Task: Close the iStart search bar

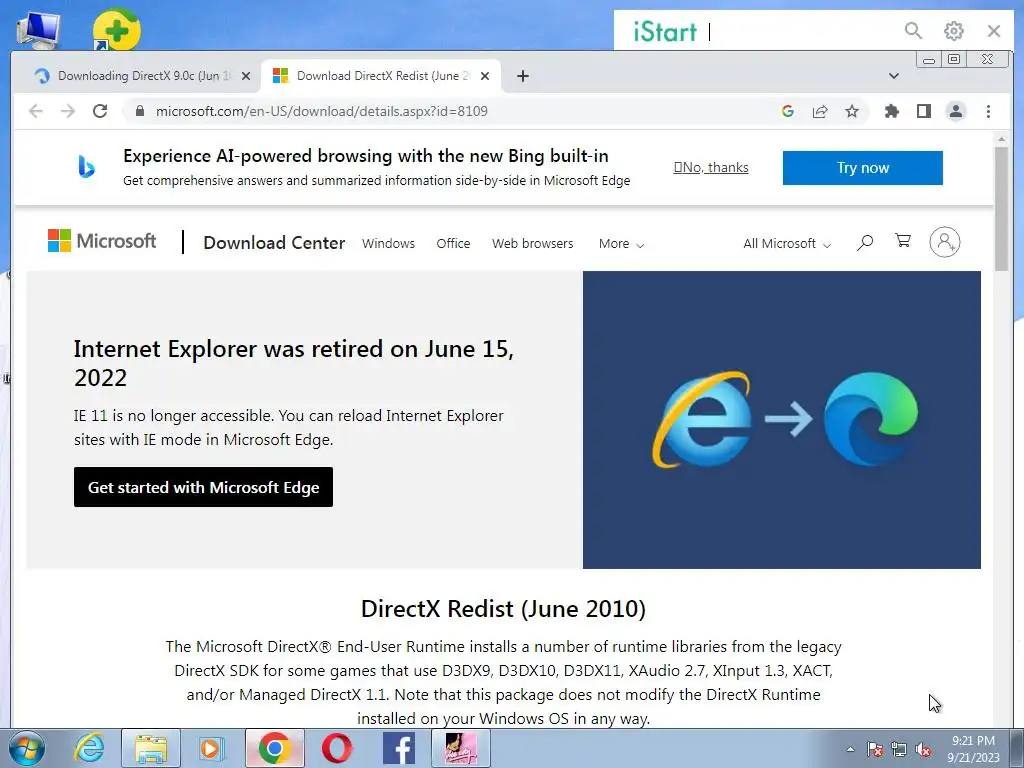Action: click(993, 31)
